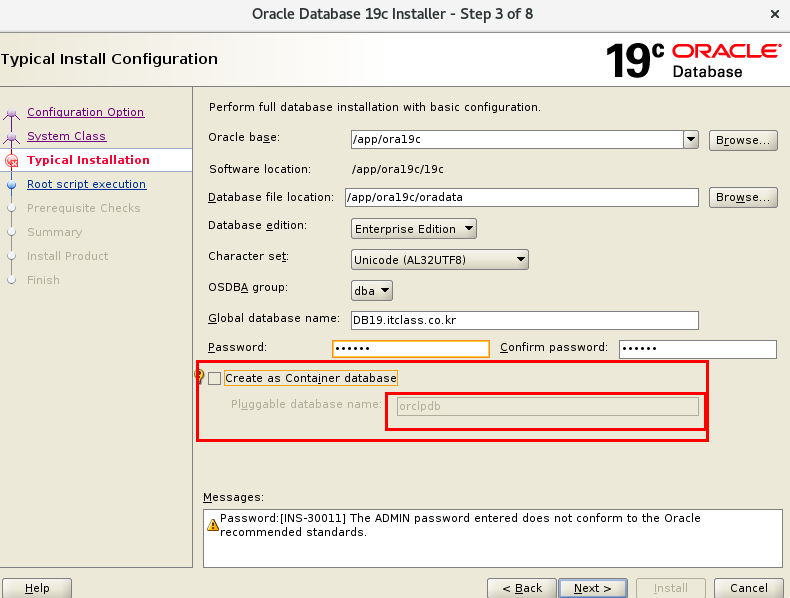Click the Global database name label
The height and width of the screenshot is (598, 790).
(274, 318)
